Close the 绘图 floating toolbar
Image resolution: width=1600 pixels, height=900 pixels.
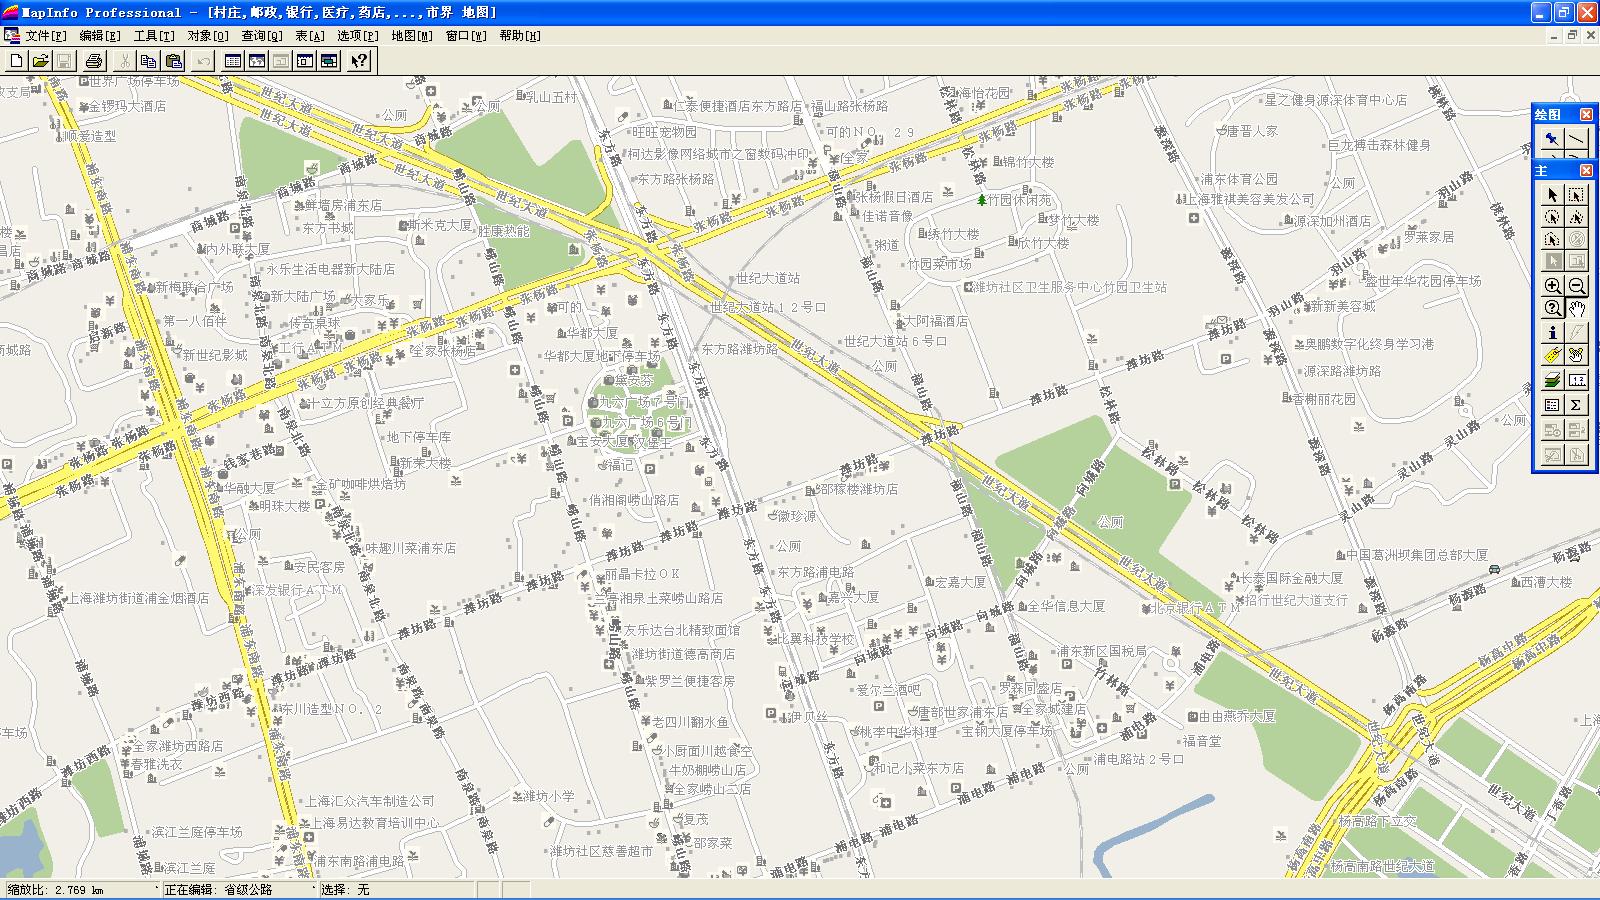tap(1586, 115)
